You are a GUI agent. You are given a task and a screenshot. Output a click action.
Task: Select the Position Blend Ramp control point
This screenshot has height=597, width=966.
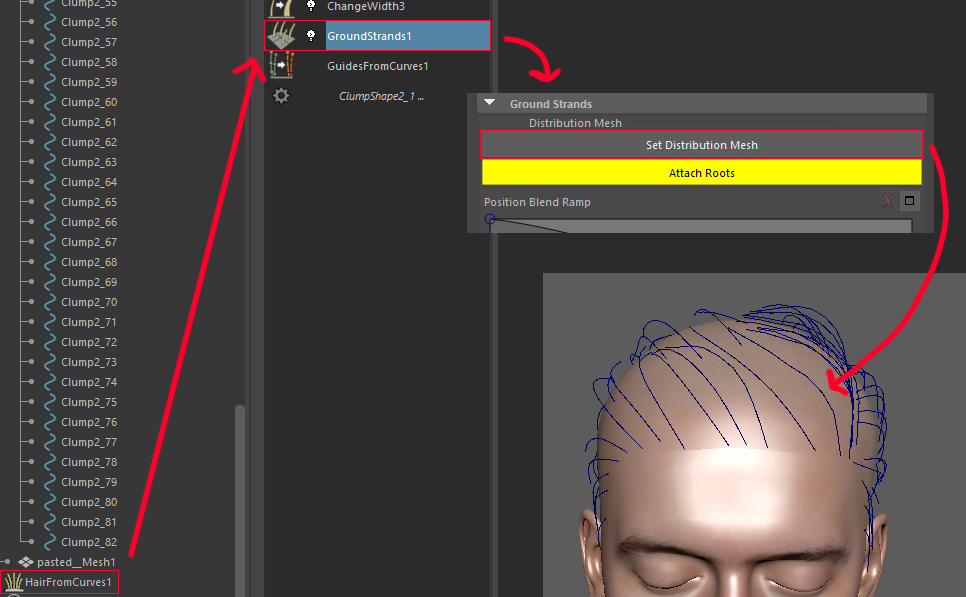tap(490, 219)
